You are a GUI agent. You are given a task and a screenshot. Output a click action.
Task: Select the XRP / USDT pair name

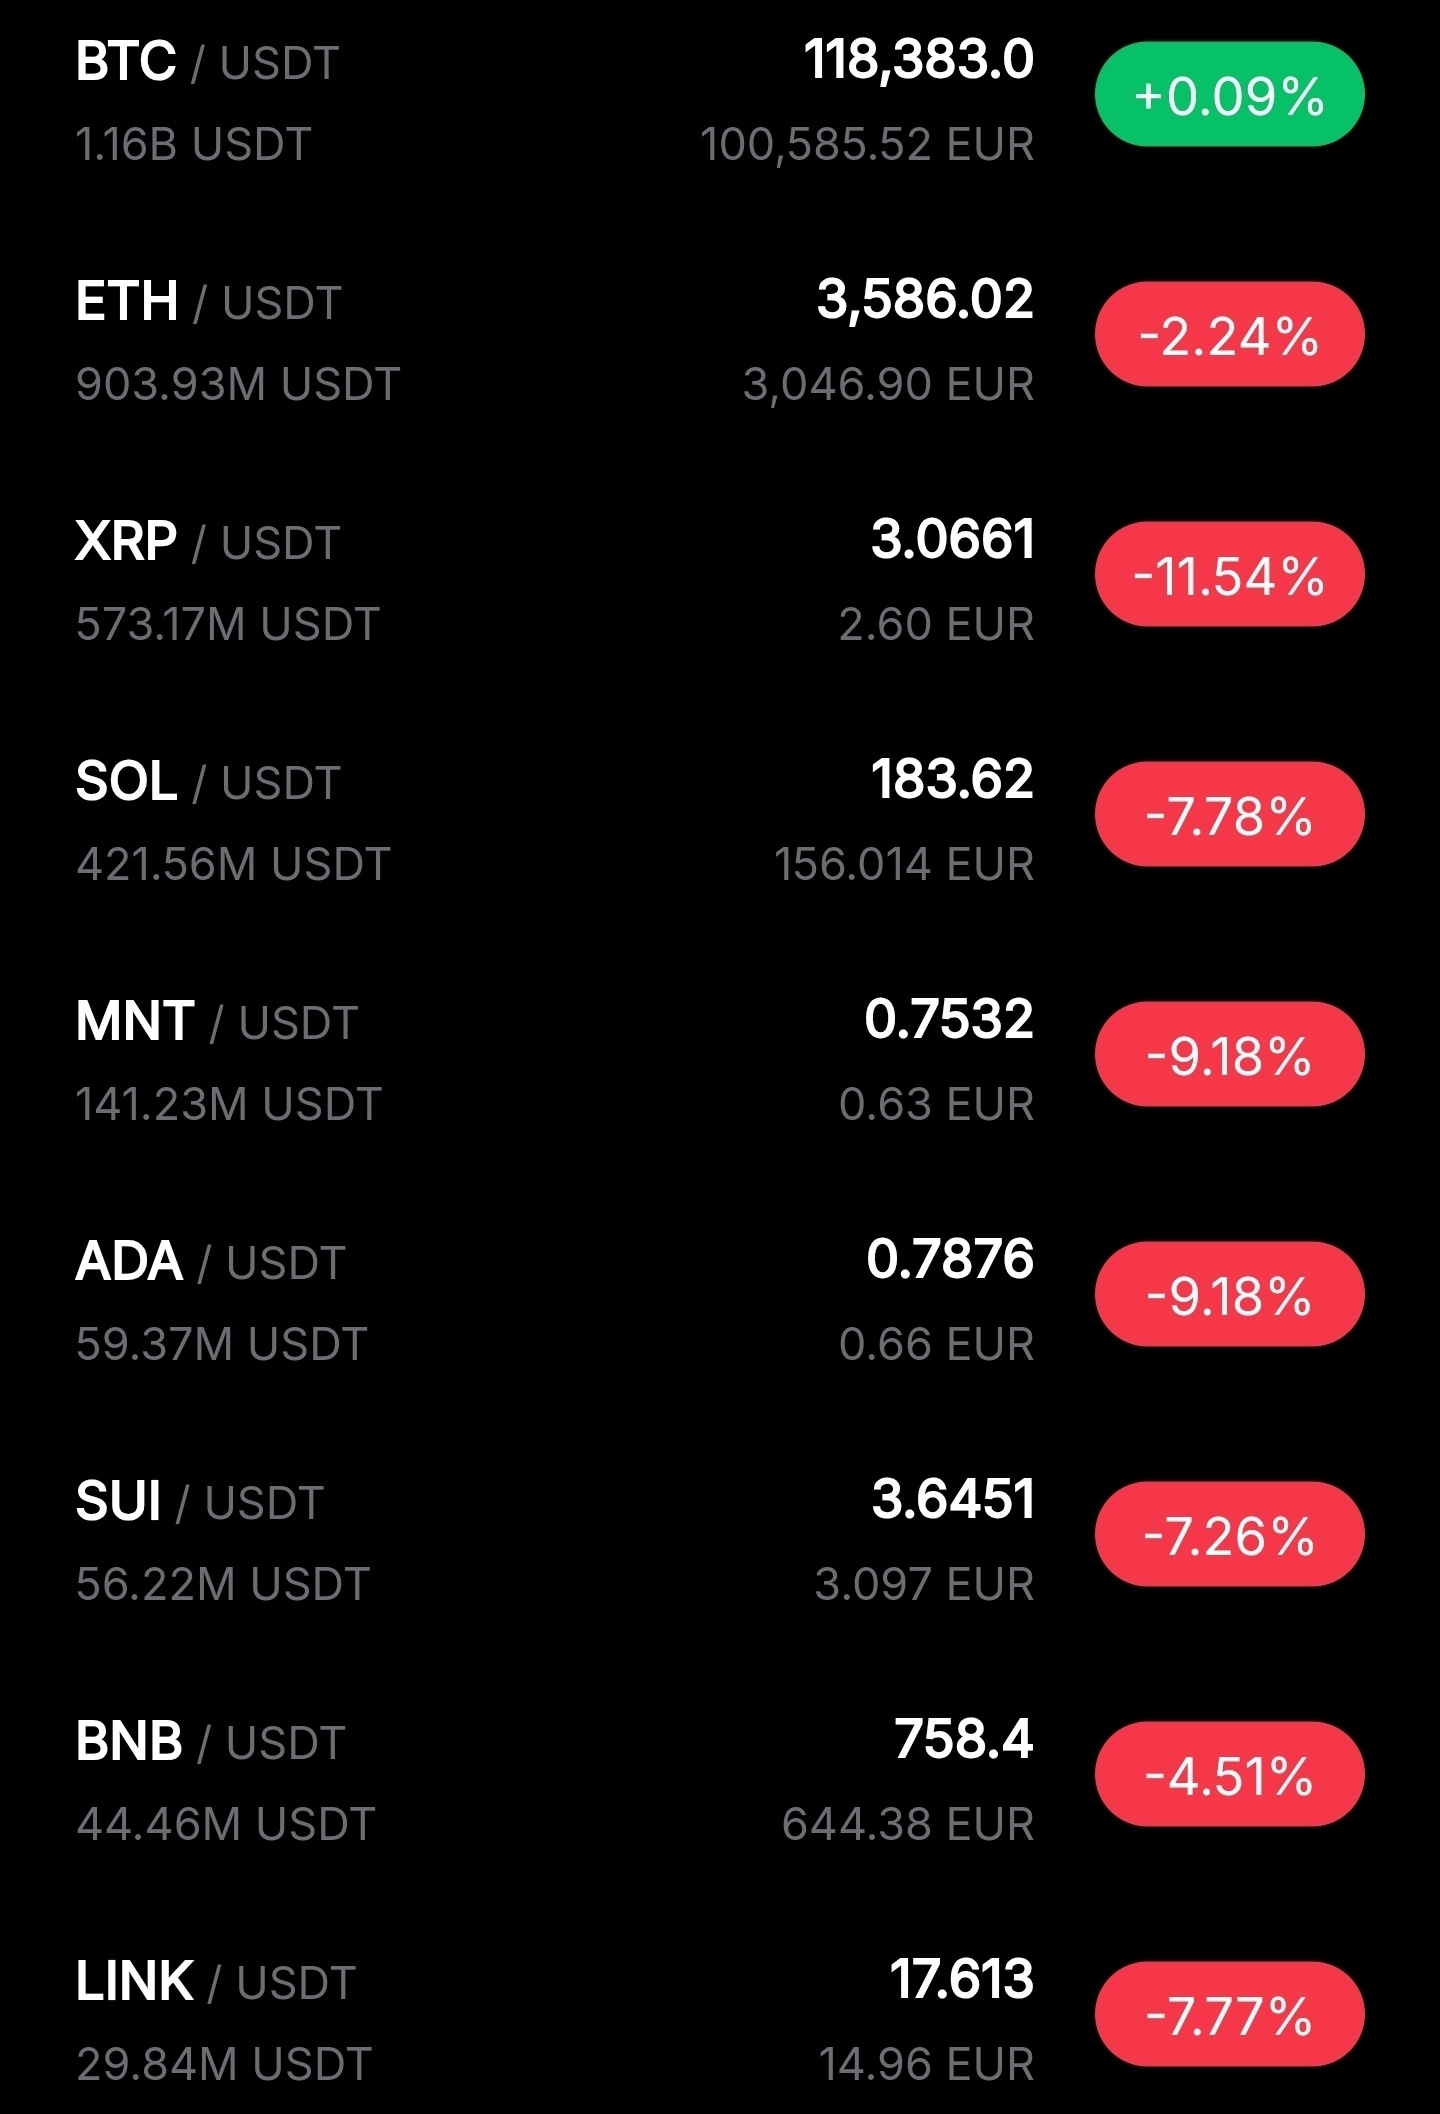pyautogui.click(x=207, y=542)
